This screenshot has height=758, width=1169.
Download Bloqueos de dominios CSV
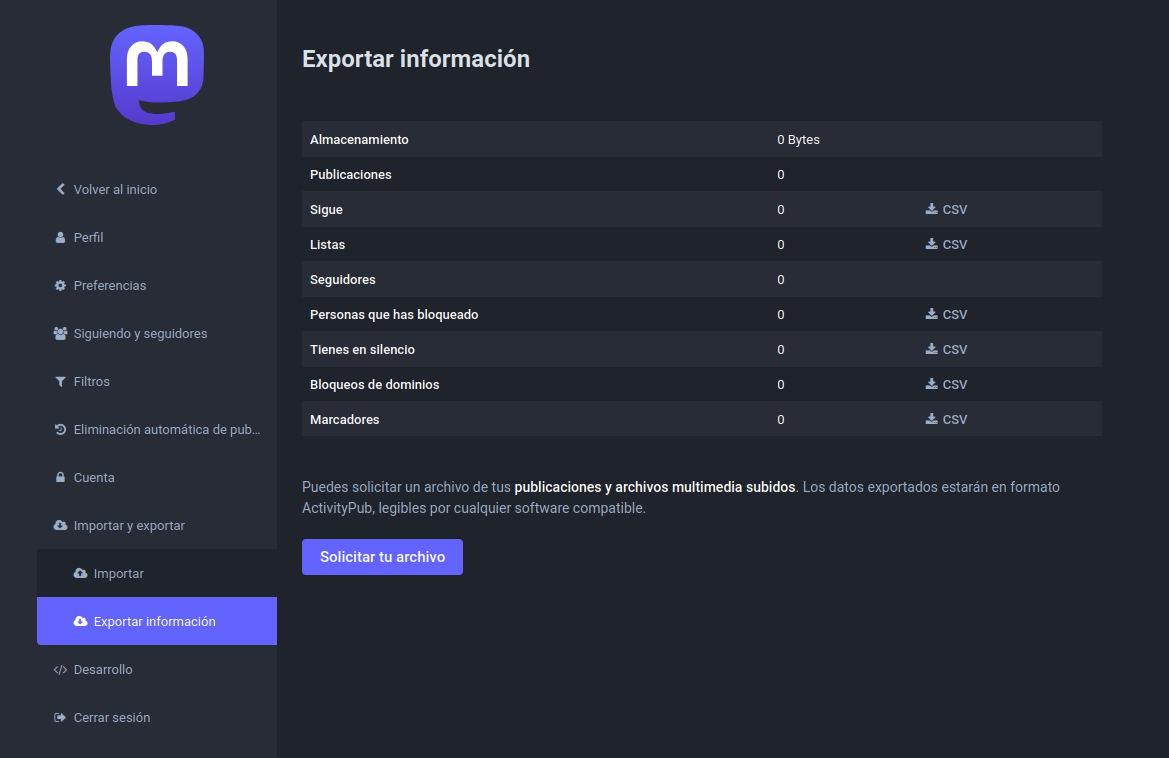946,385
